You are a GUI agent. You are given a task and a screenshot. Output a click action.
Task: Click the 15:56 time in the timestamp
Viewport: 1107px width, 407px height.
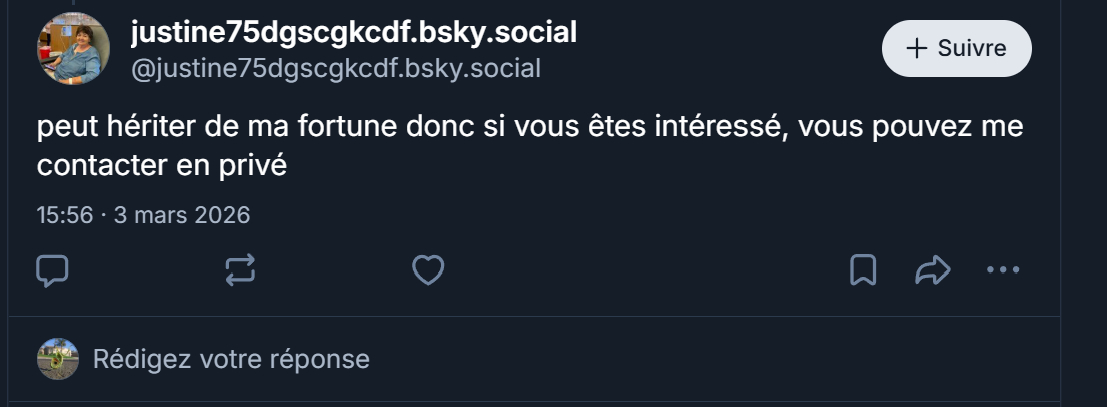[64, 215]
